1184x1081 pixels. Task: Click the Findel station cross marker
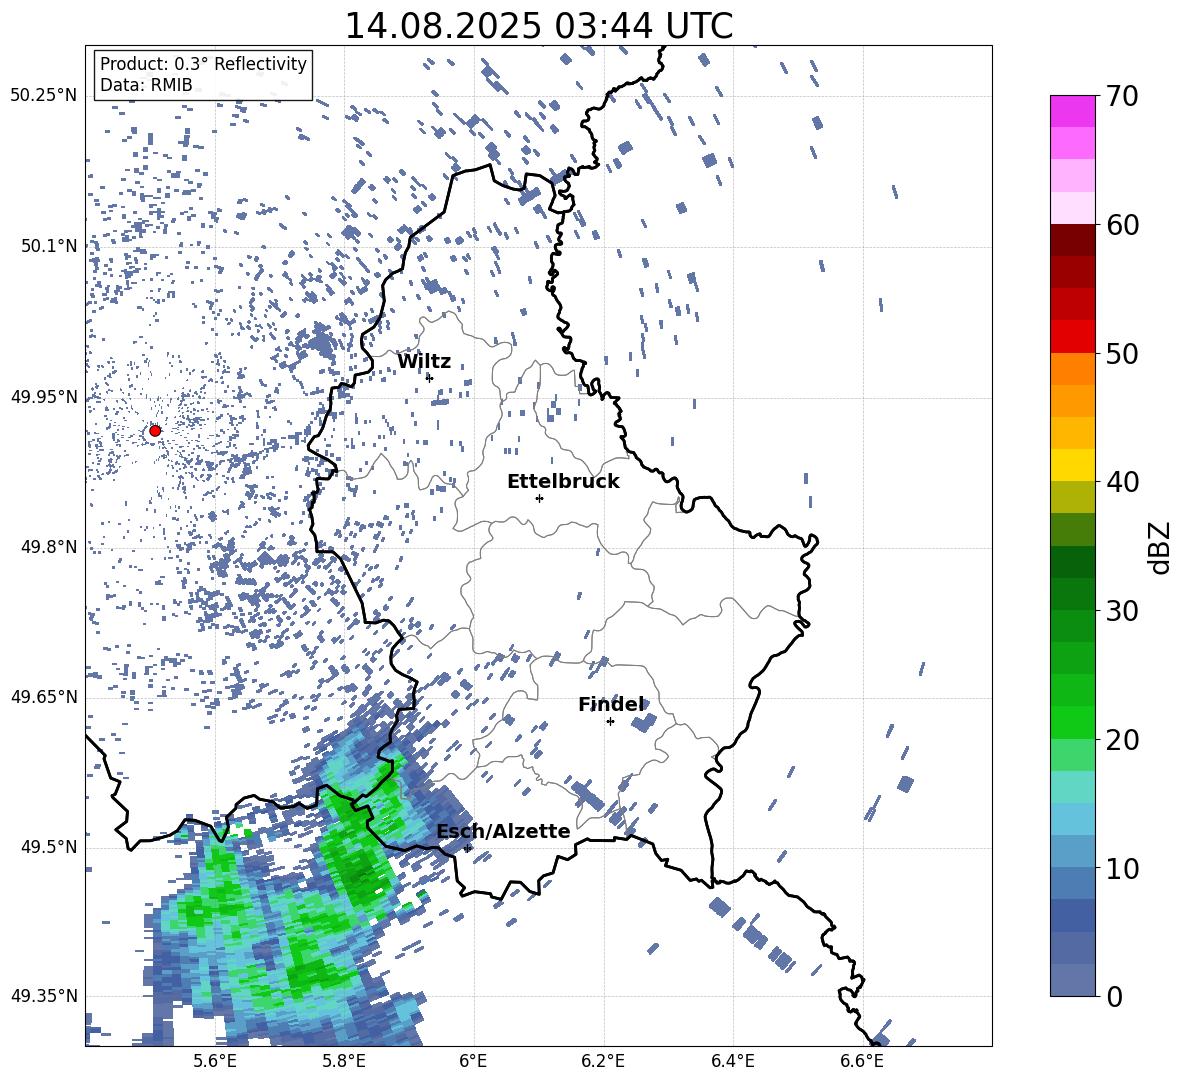[x=610, y=721]
